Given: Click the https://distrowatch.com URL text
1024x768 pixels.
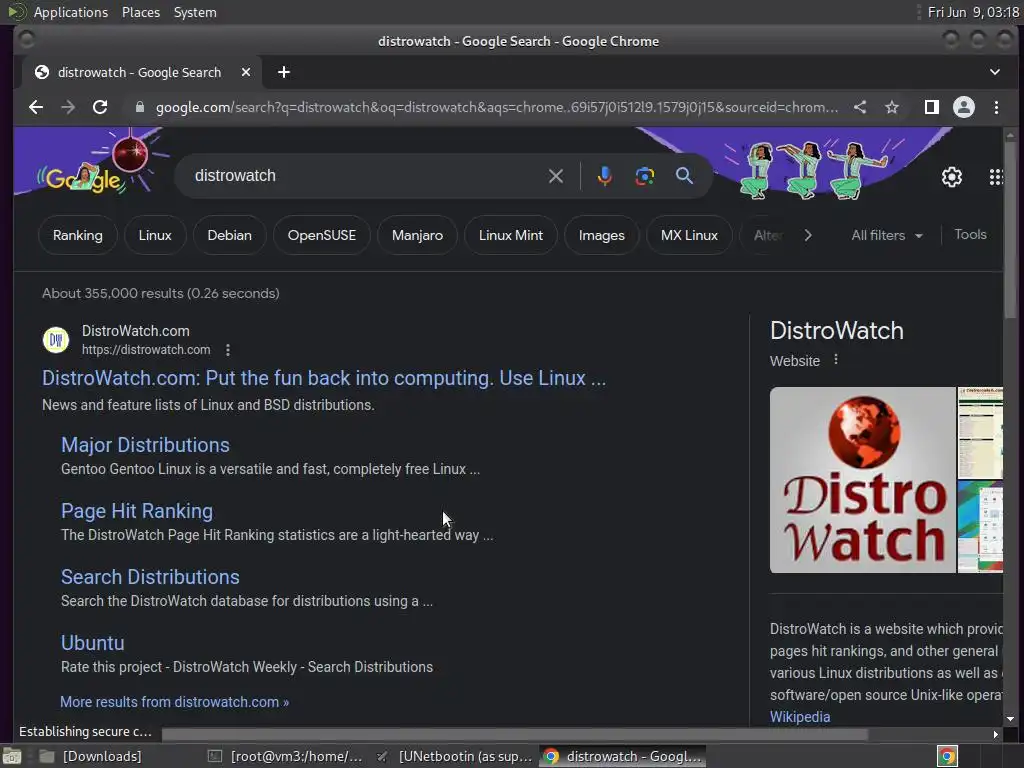Looking at the screenshot, I should (x=146, y=350).
